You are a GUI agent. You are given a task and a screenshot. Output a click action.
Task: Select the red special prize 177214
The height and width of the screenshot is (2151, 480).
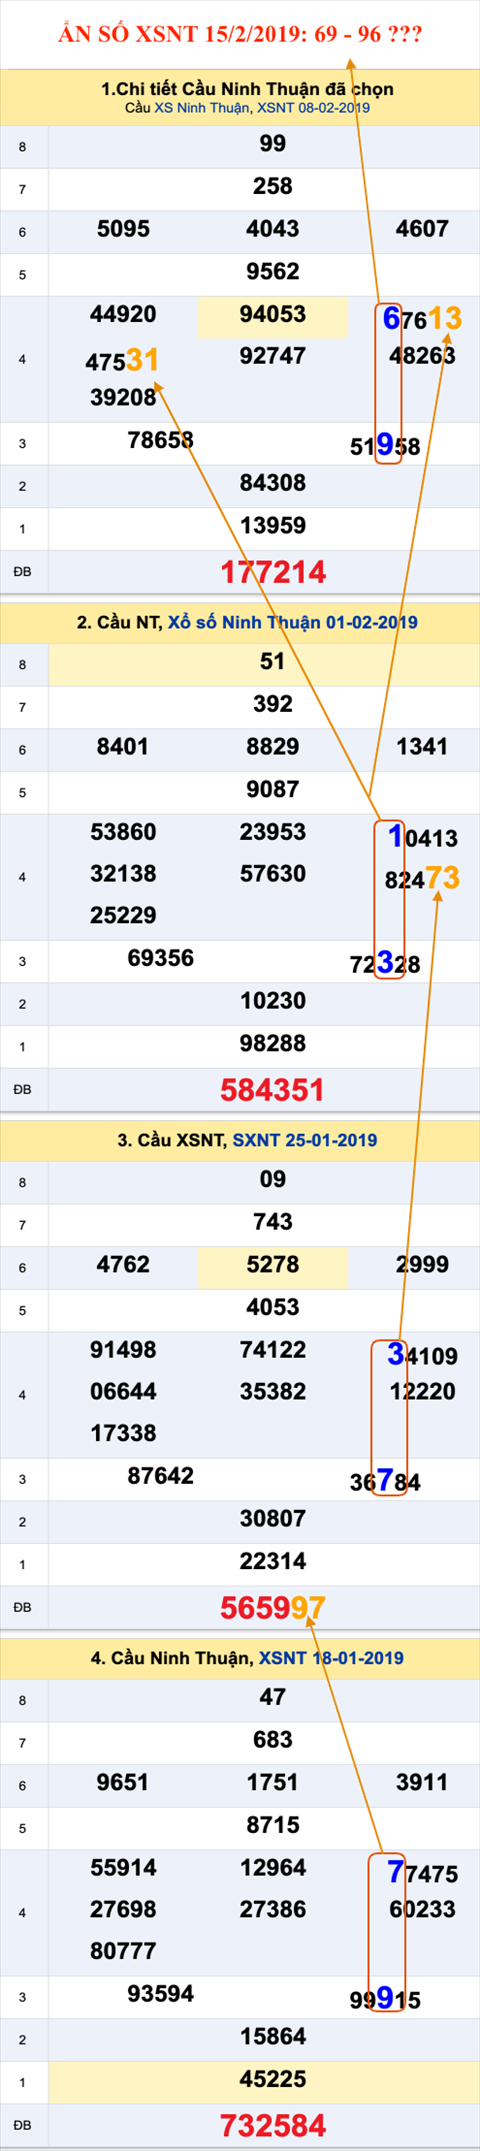click(273, 572)
